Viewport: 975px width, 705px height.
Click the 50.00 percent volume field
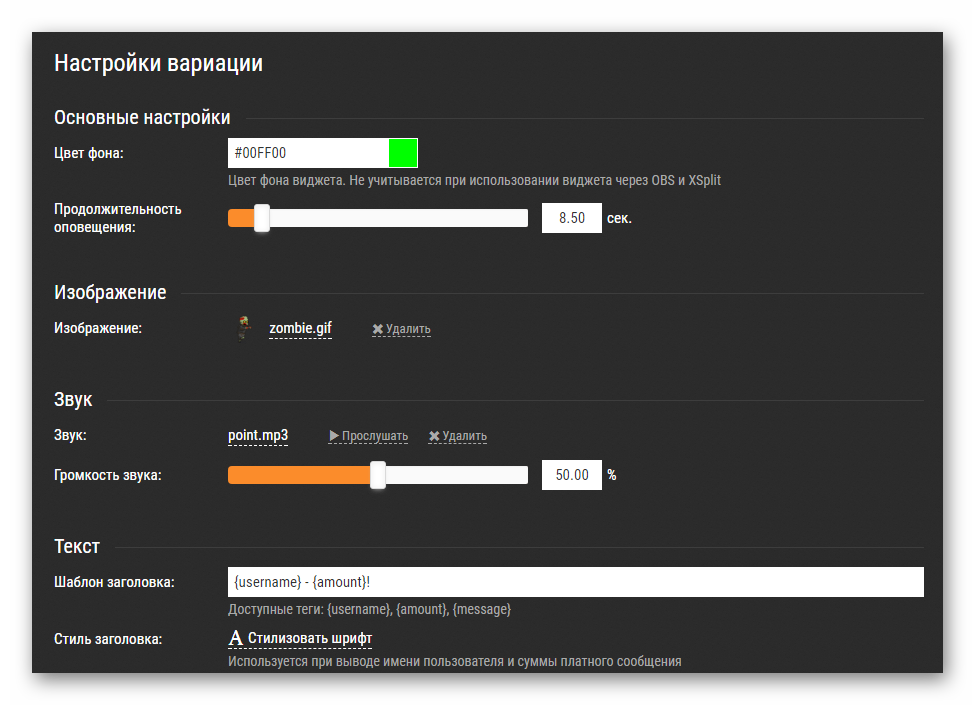click(x=571, y=475)
